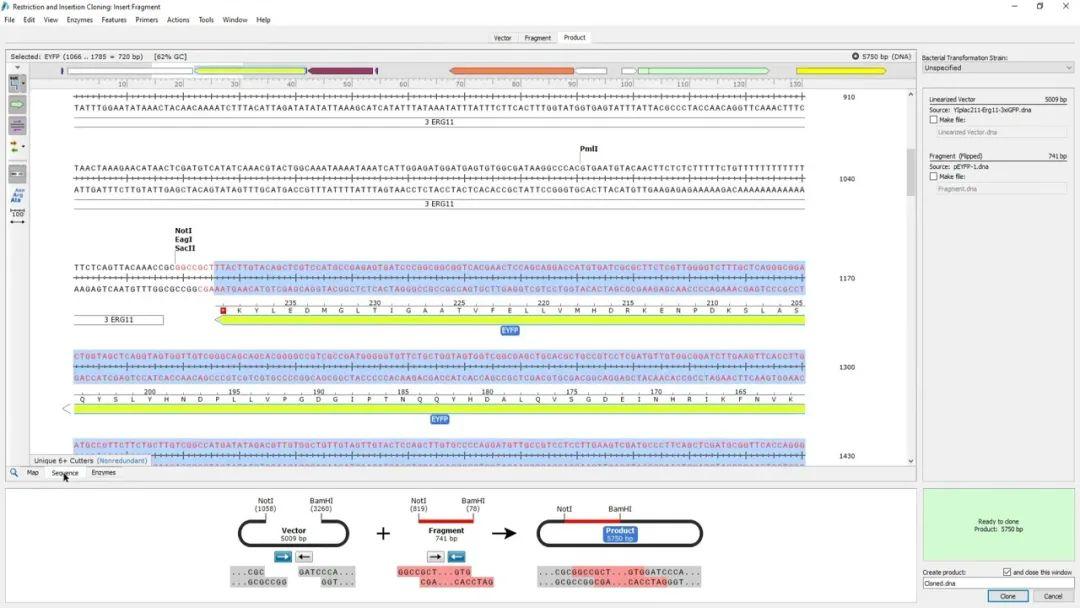Open the Enzymes menu
The image size is (1080, 608).
coord(79,19)
